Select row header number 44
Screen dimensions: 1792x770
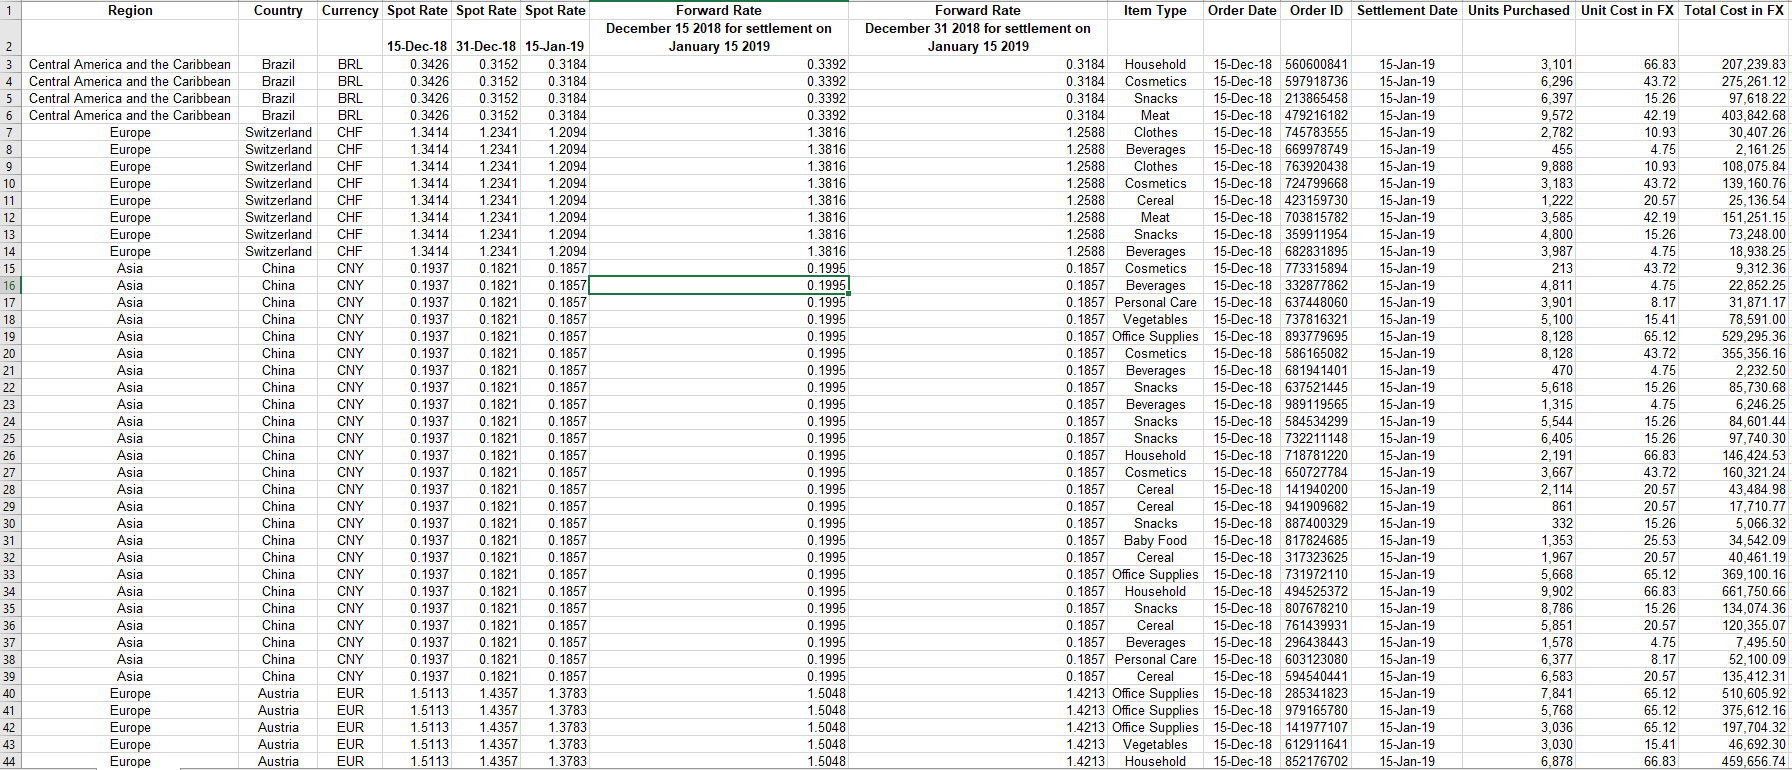10,761
